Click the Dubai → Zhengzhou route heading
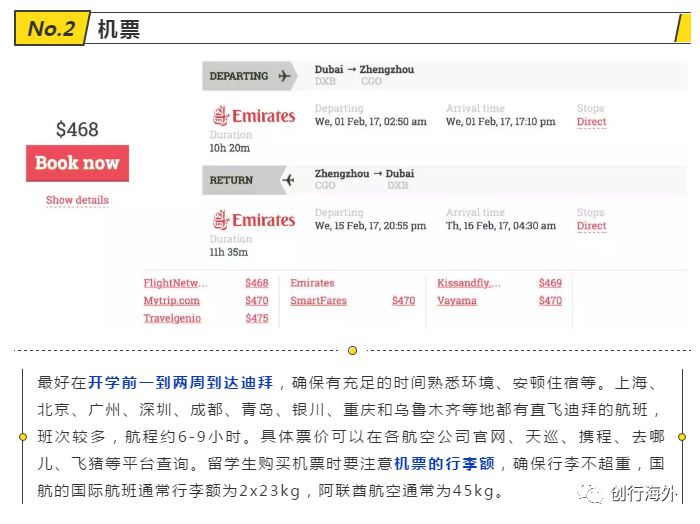This screenshot has width=700, height=524. pyautogui.click(x=364, y=70)
